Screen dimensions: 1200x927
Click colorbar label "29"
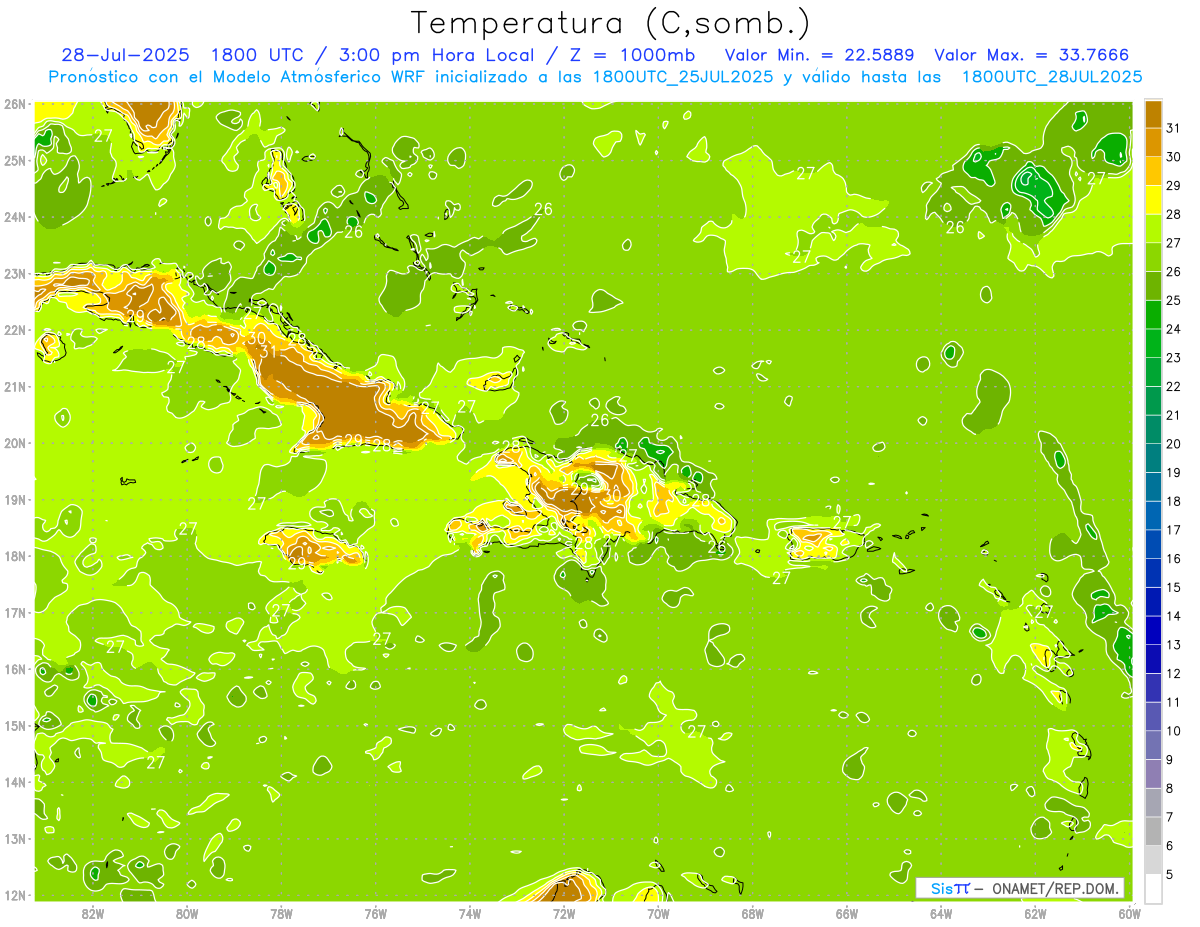point(1174,185)
